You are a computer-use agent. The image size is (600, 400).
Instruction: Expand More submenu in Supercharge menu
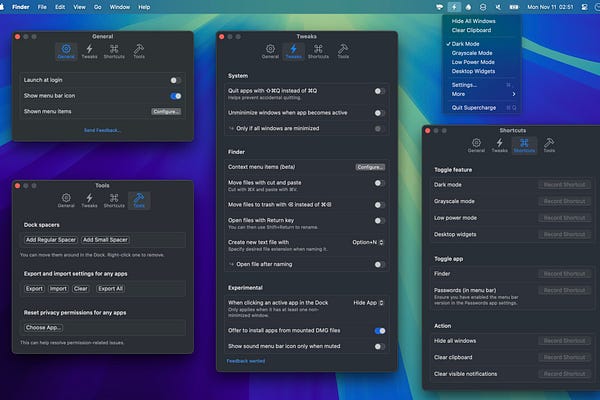[x=483, y=94]
